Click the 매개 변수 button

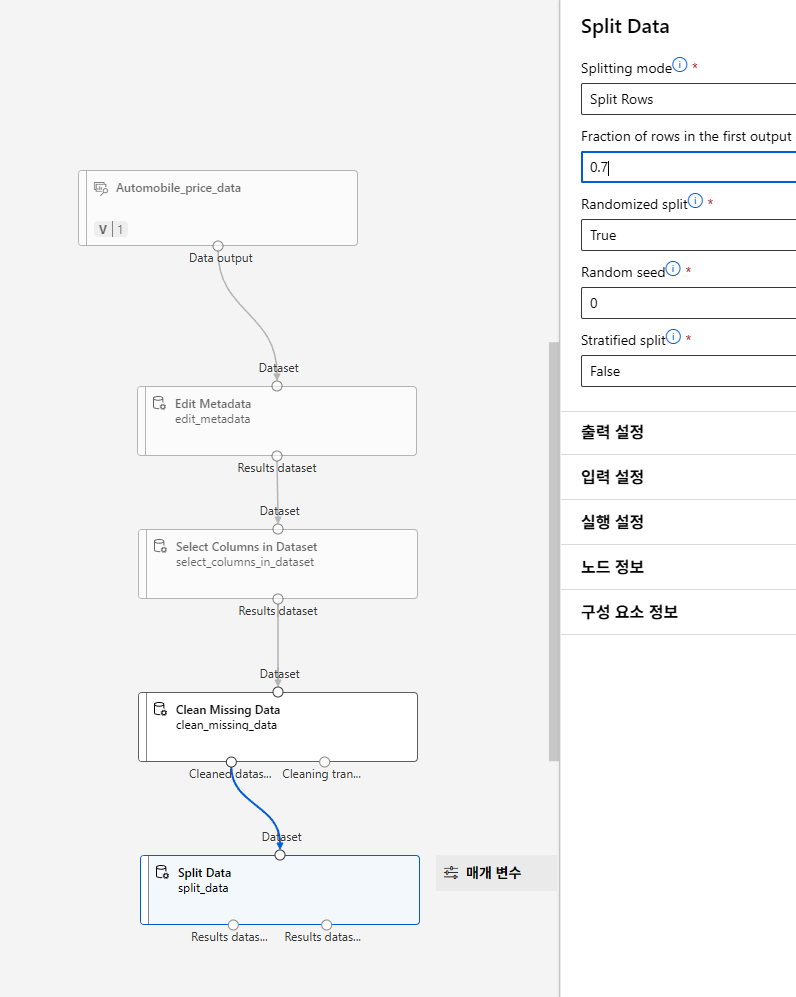496,872
